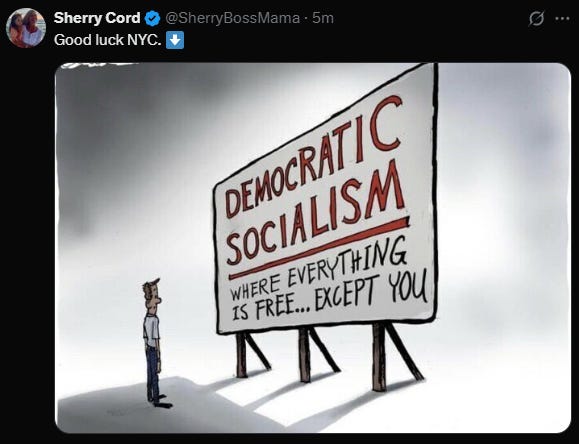This screenshot has width=579, height=444.
Task: Select the 'Good luck NYC.' post text
Action: (x=107, y=40)
